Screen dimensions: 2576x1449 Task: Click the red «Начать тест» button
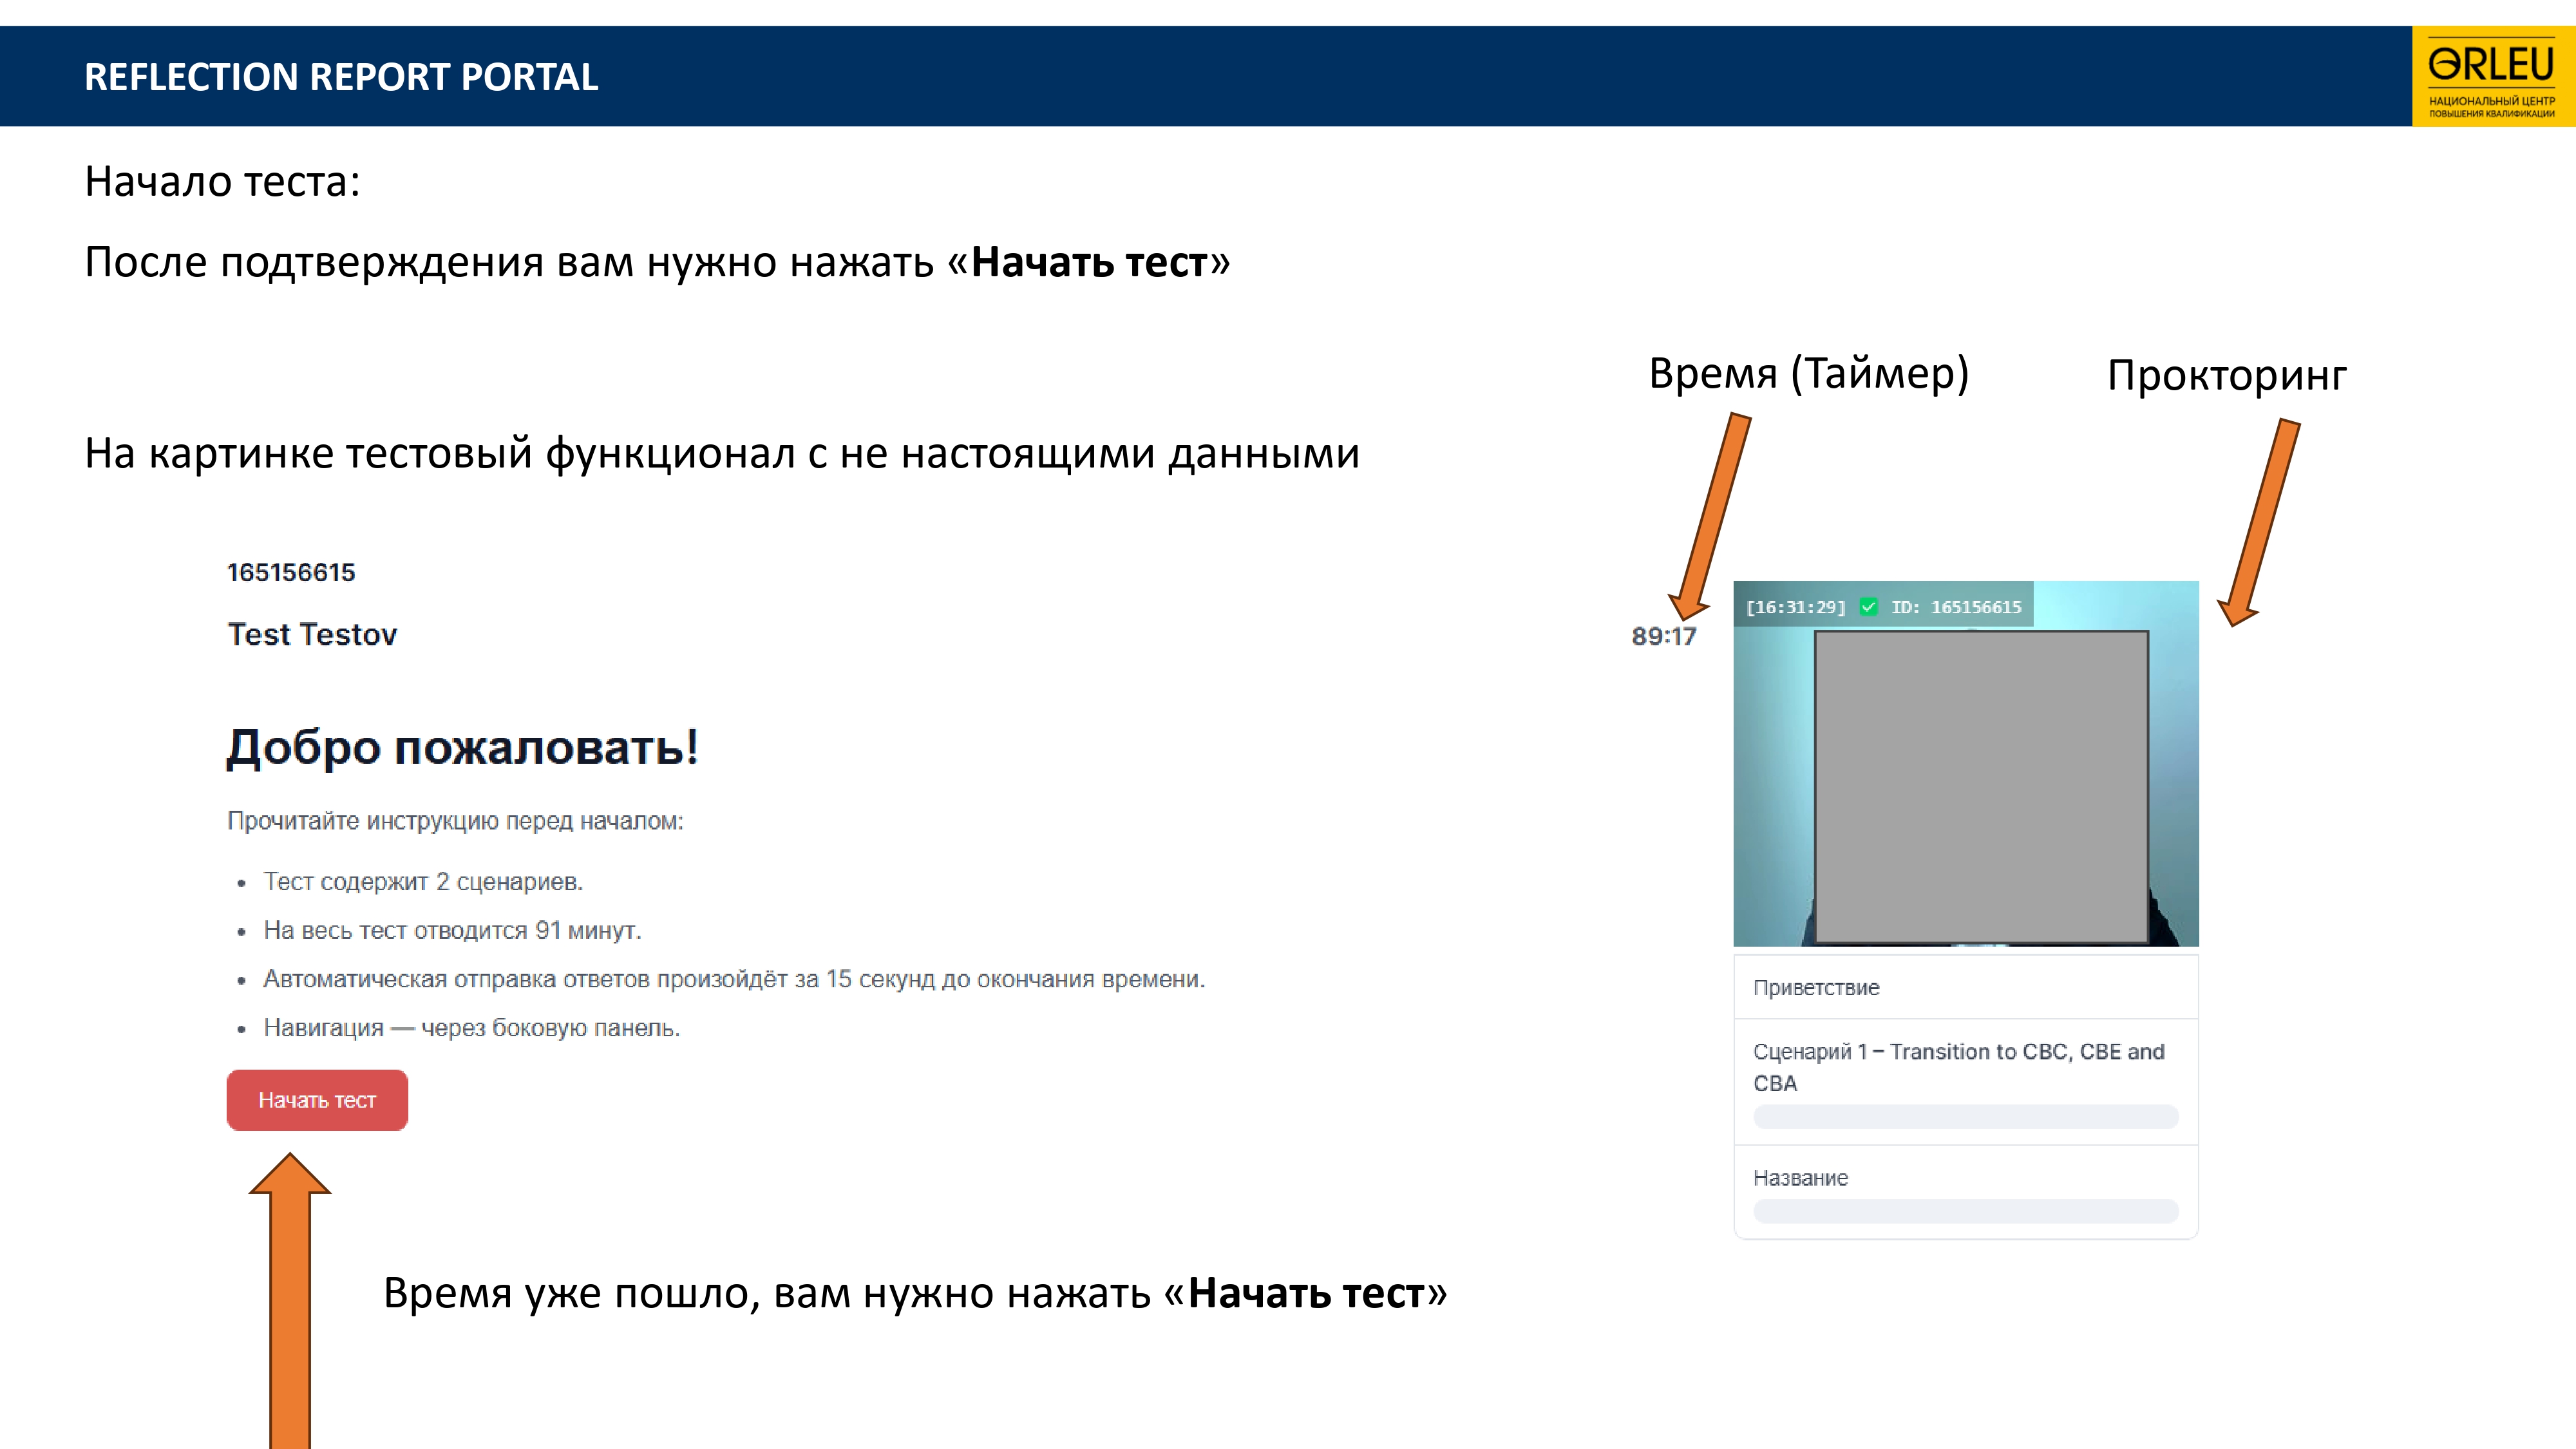(317, 1100)
